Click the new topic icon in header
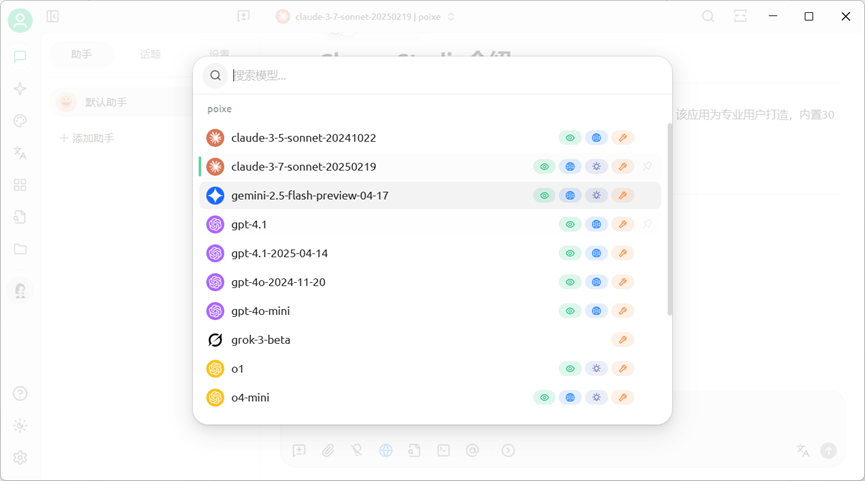The height and width of the screenshot is (481, 865). click(243, 17)
